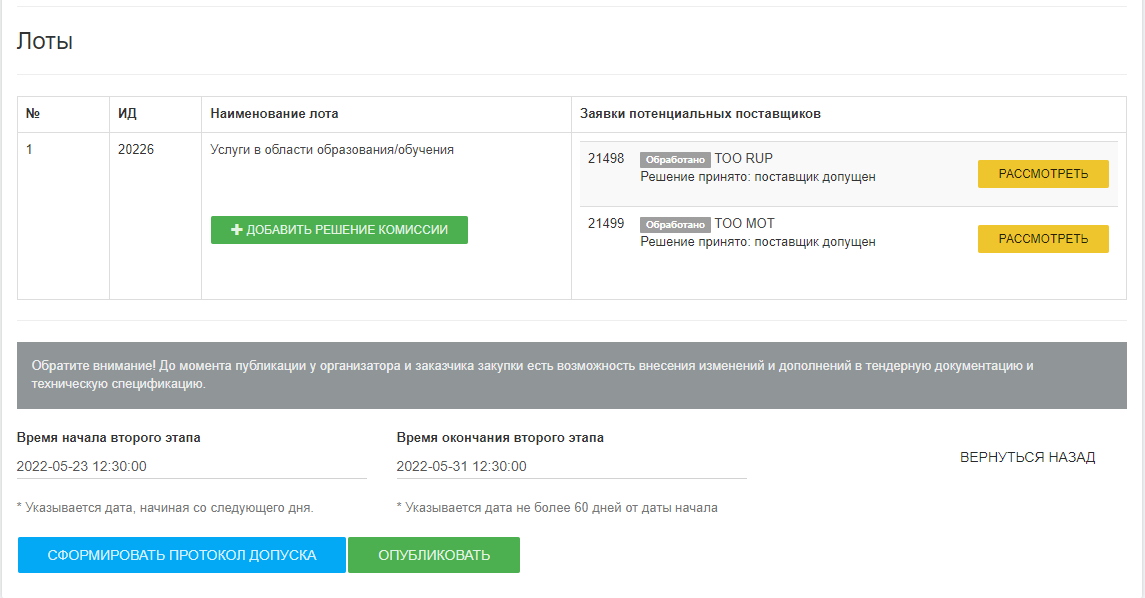Click the supplier name TOO RUP
This screenshot has height=598, width=1145.
[743, 159]
